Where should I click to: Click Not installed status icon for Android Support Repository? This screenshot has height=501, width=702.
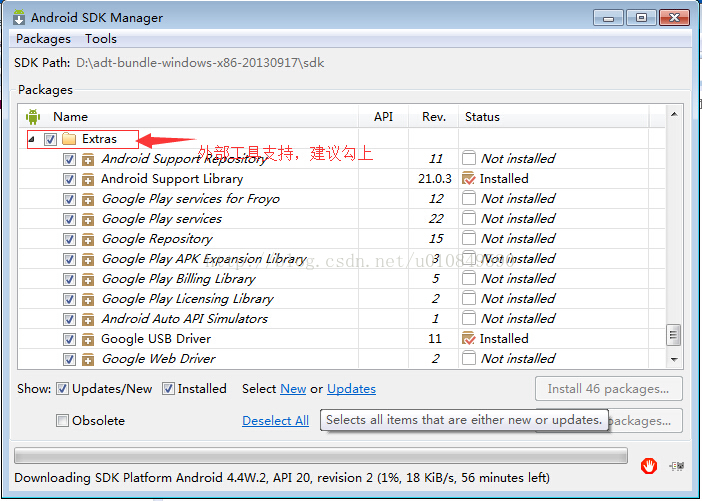click(469, 158)
